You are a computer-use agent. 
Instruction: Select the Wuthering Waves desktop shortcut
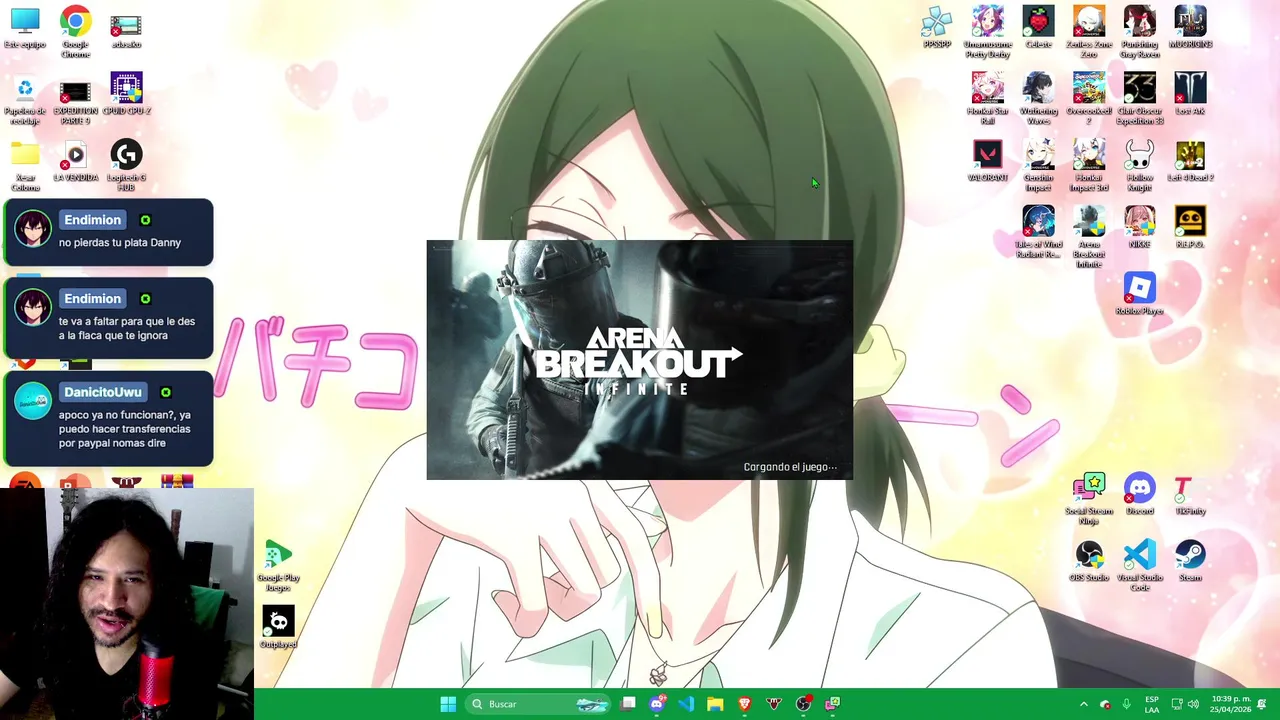pos(1038,98)
